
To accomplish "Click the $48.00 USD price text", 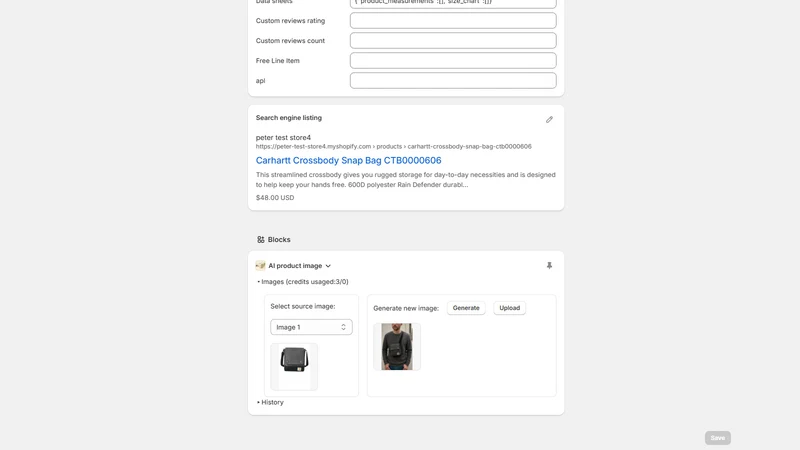I will tap(275, 197).
